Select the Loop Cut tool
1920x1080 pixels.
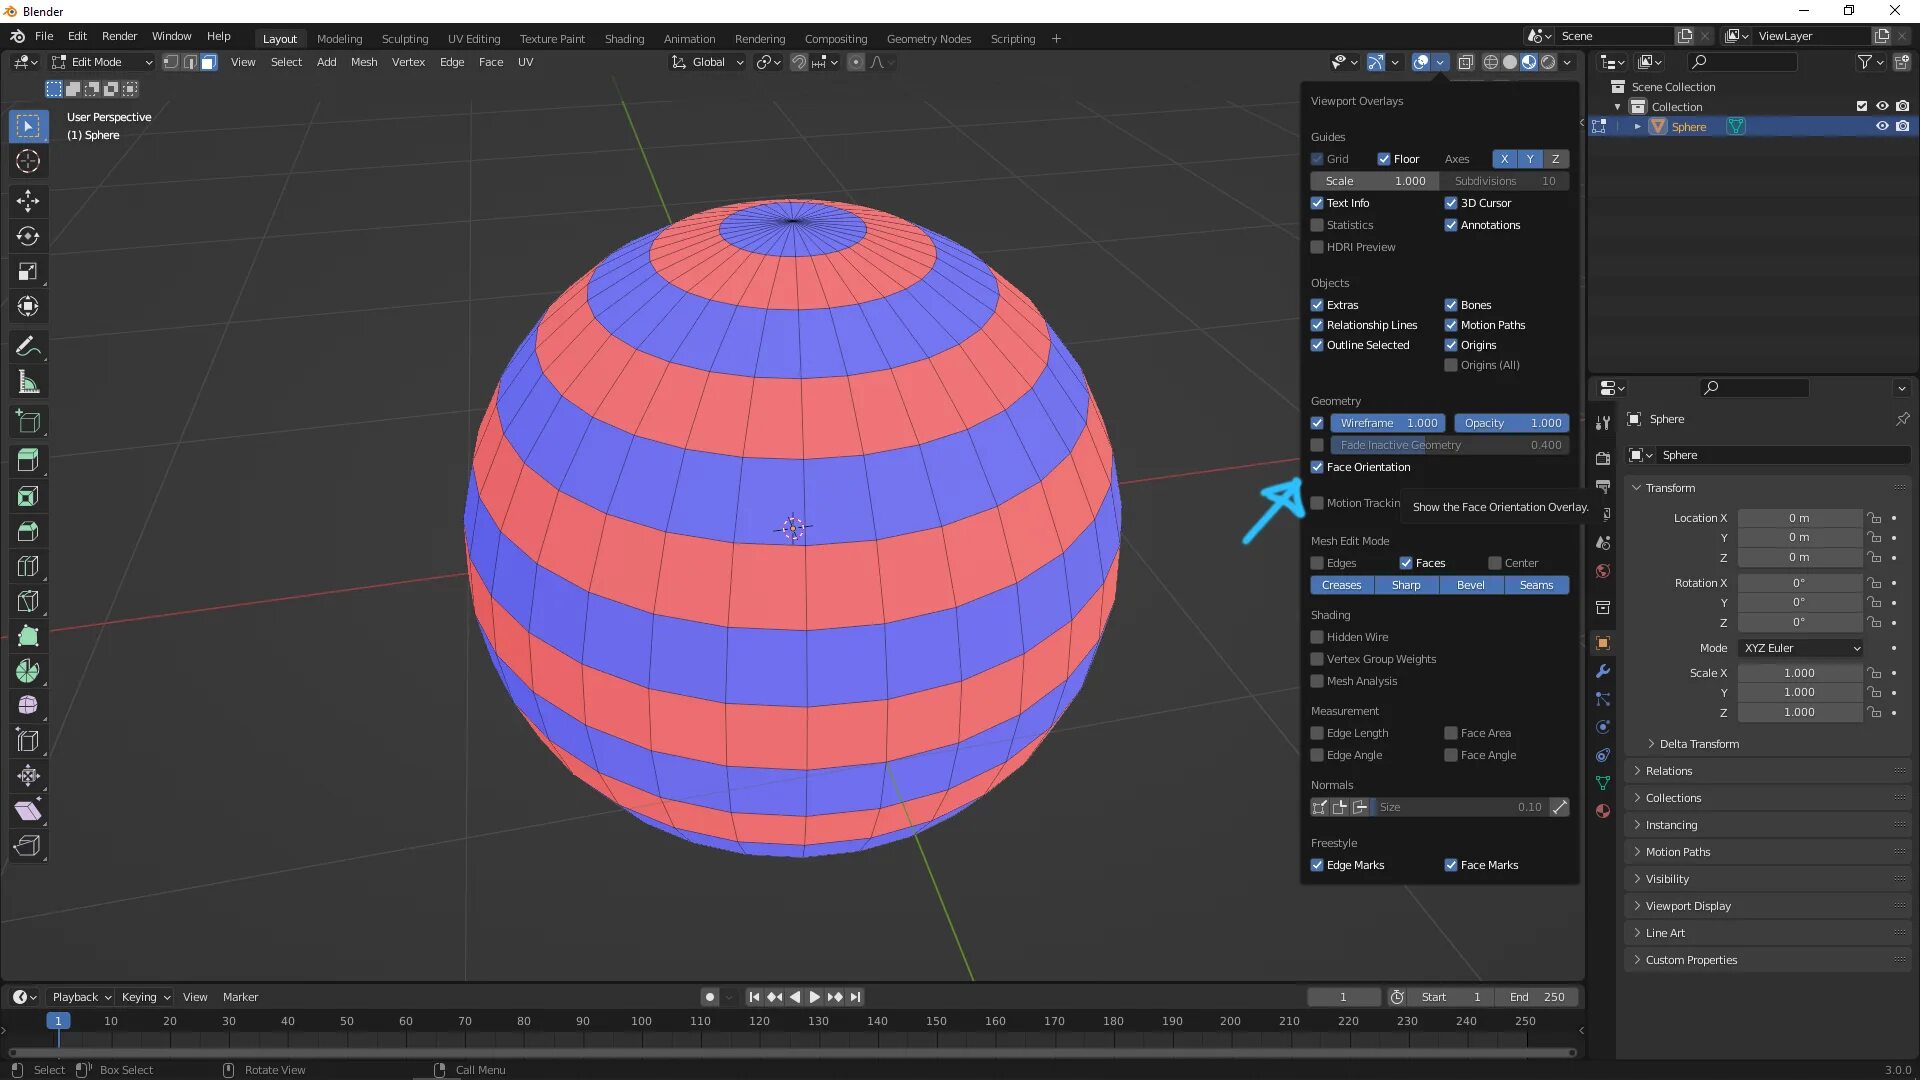[28, 566]
